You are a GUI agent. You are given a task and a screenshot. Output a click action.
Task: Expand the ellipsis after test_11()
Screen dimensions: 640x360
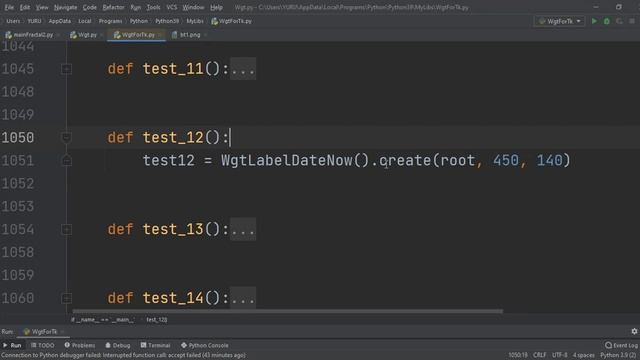point(243,69)
